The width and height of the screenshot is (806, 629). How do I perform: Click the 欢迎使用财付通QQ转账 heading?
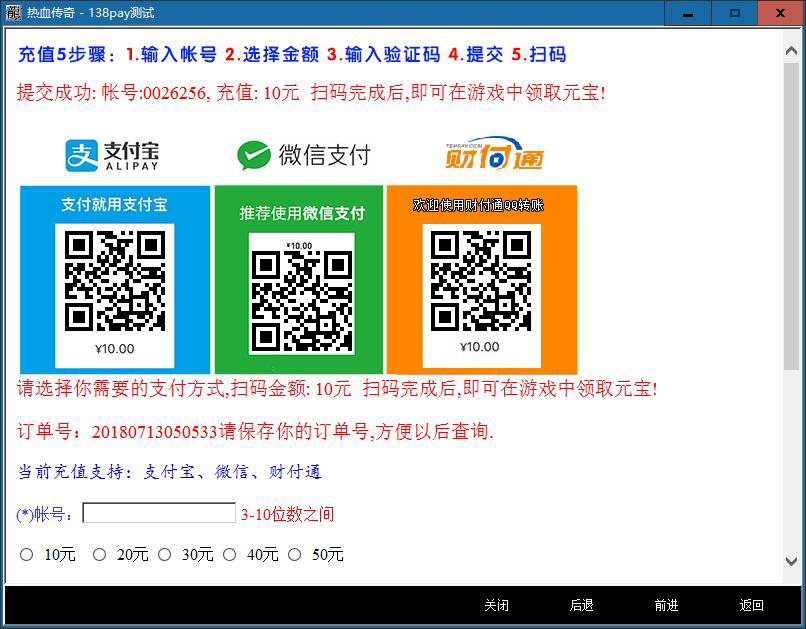(479, 205)
